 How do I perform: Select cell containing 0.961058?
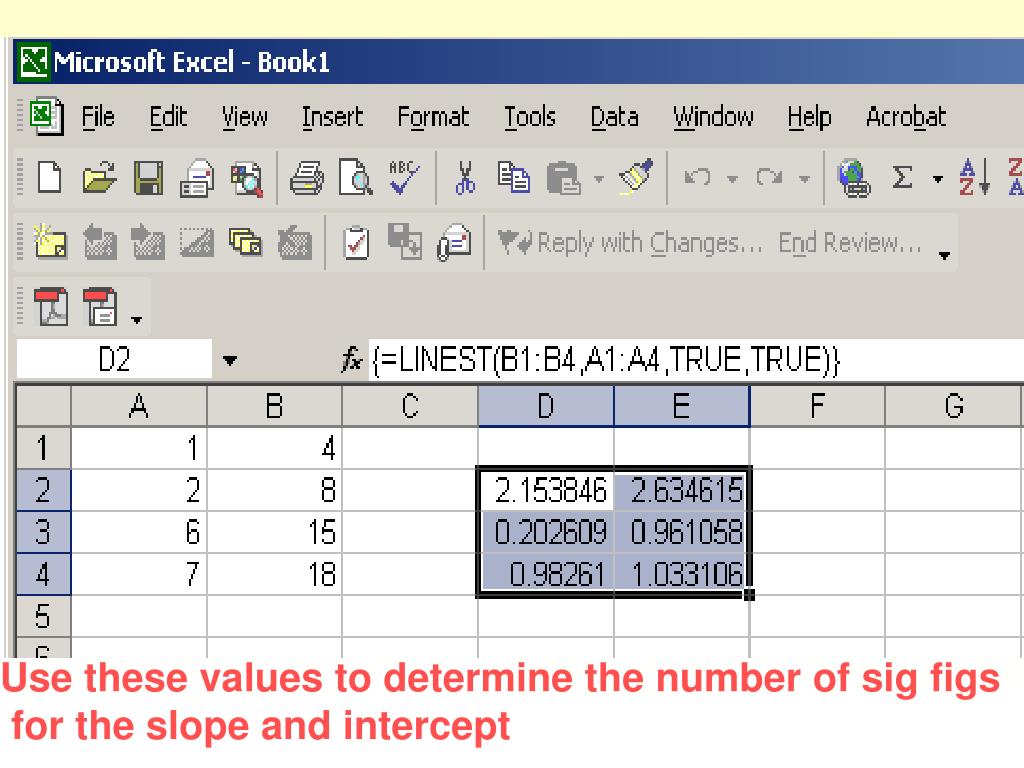[x=682, y=532]
